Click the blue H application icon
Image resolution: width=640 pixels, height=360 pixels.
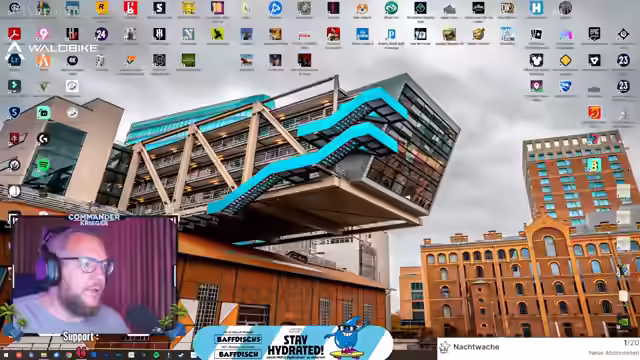click(536, 8)
